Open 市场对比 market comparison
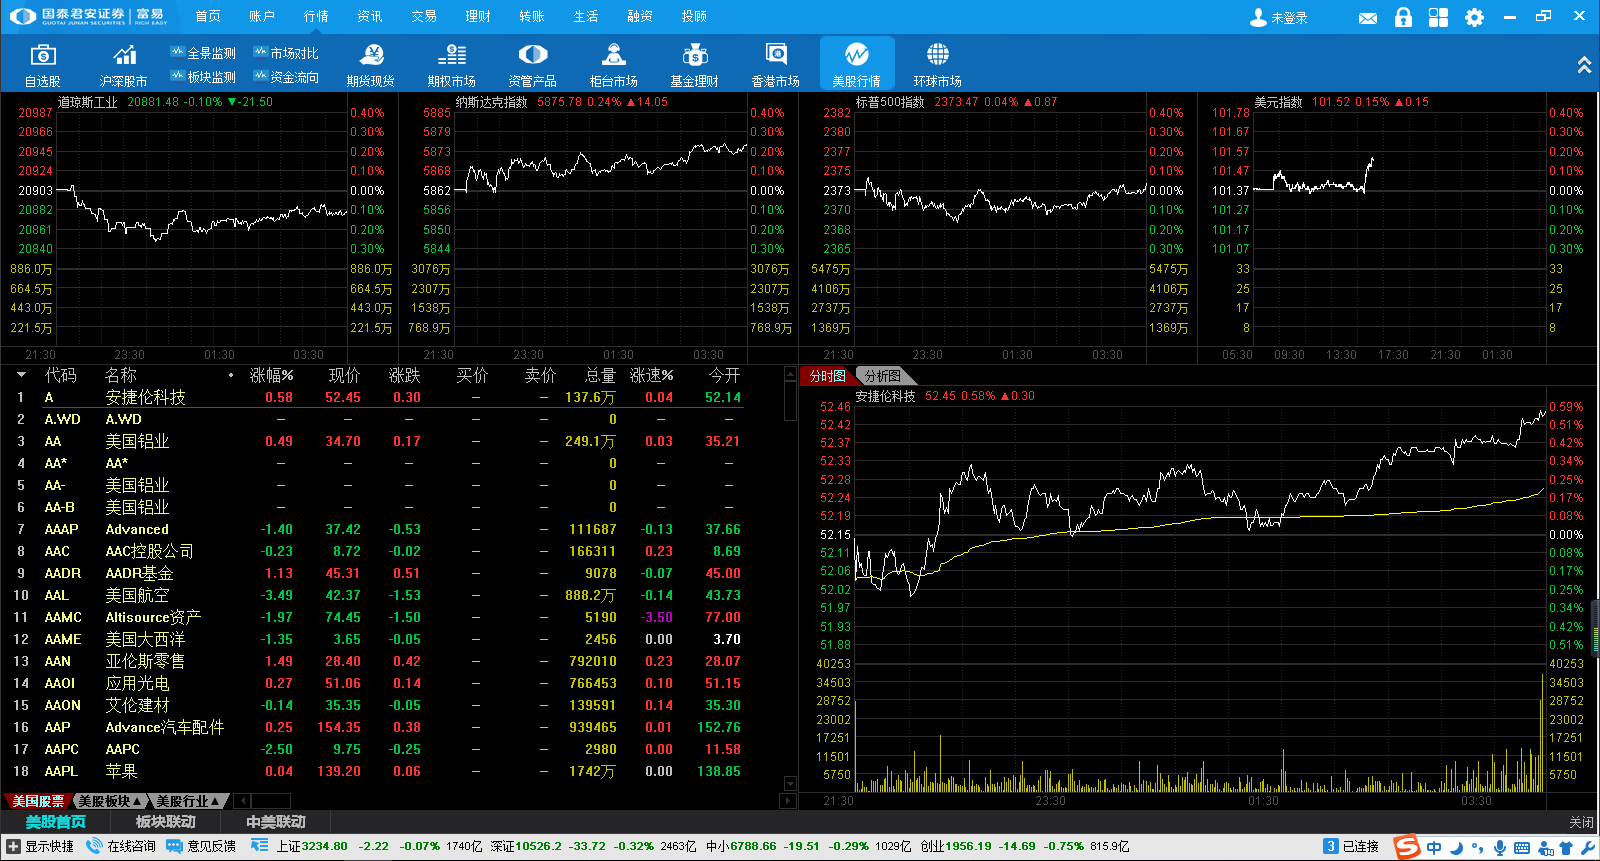The image size is (1600, 861). coord(286,53)
